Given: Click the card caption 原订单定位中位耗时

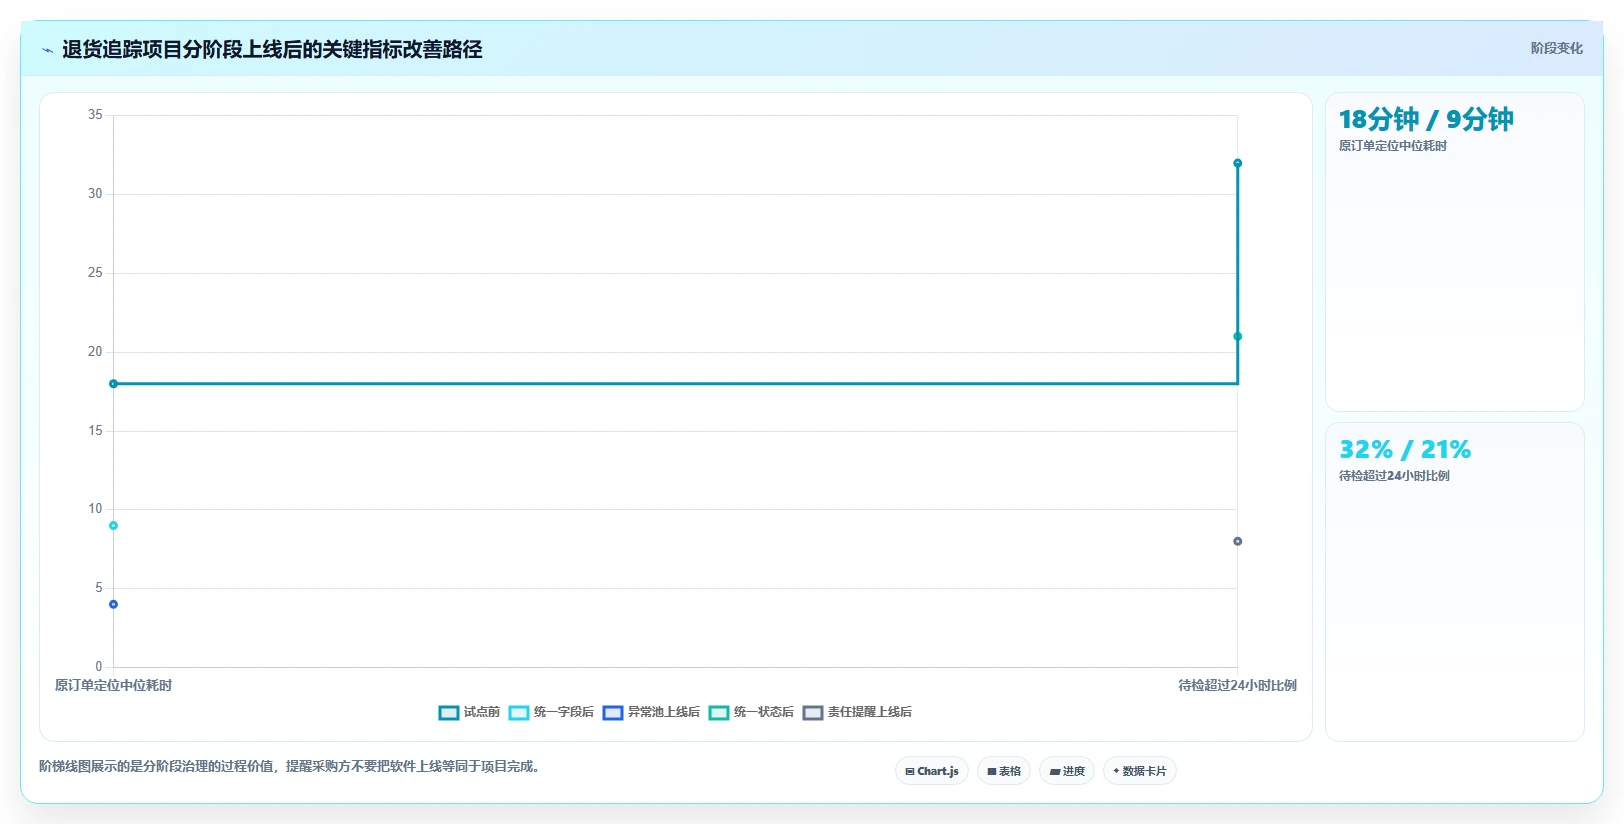Looking at the screenshot, I should pos(1393,146).
